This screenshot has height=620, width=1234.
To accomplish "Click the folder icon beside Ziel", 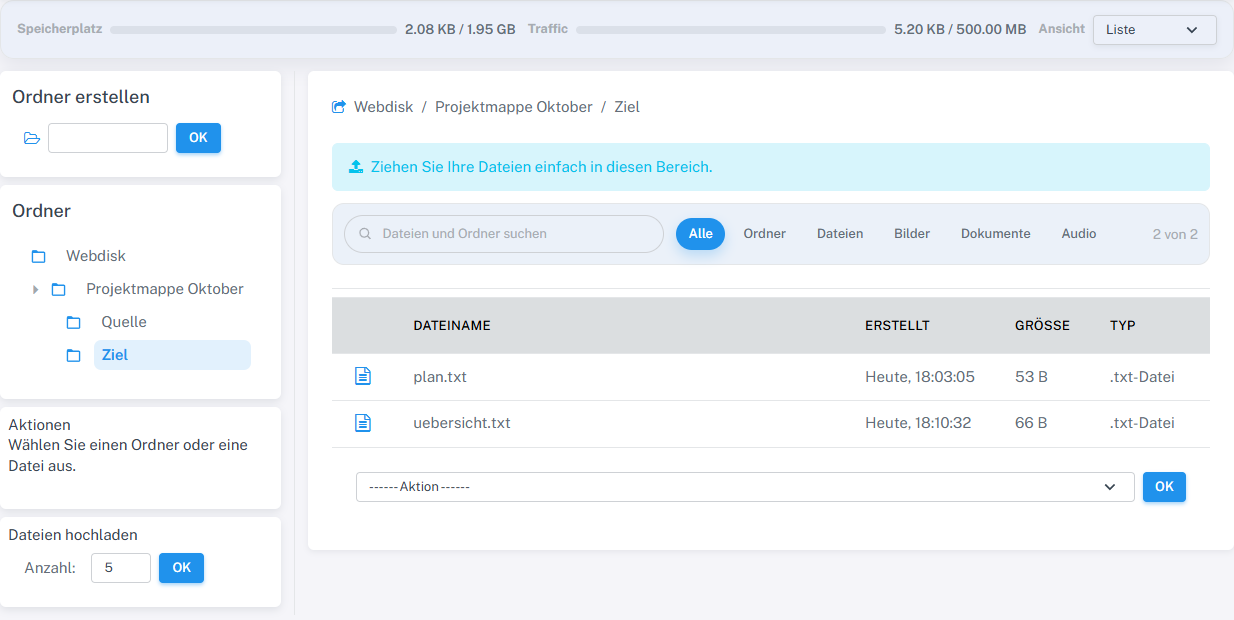I will 74,355.
